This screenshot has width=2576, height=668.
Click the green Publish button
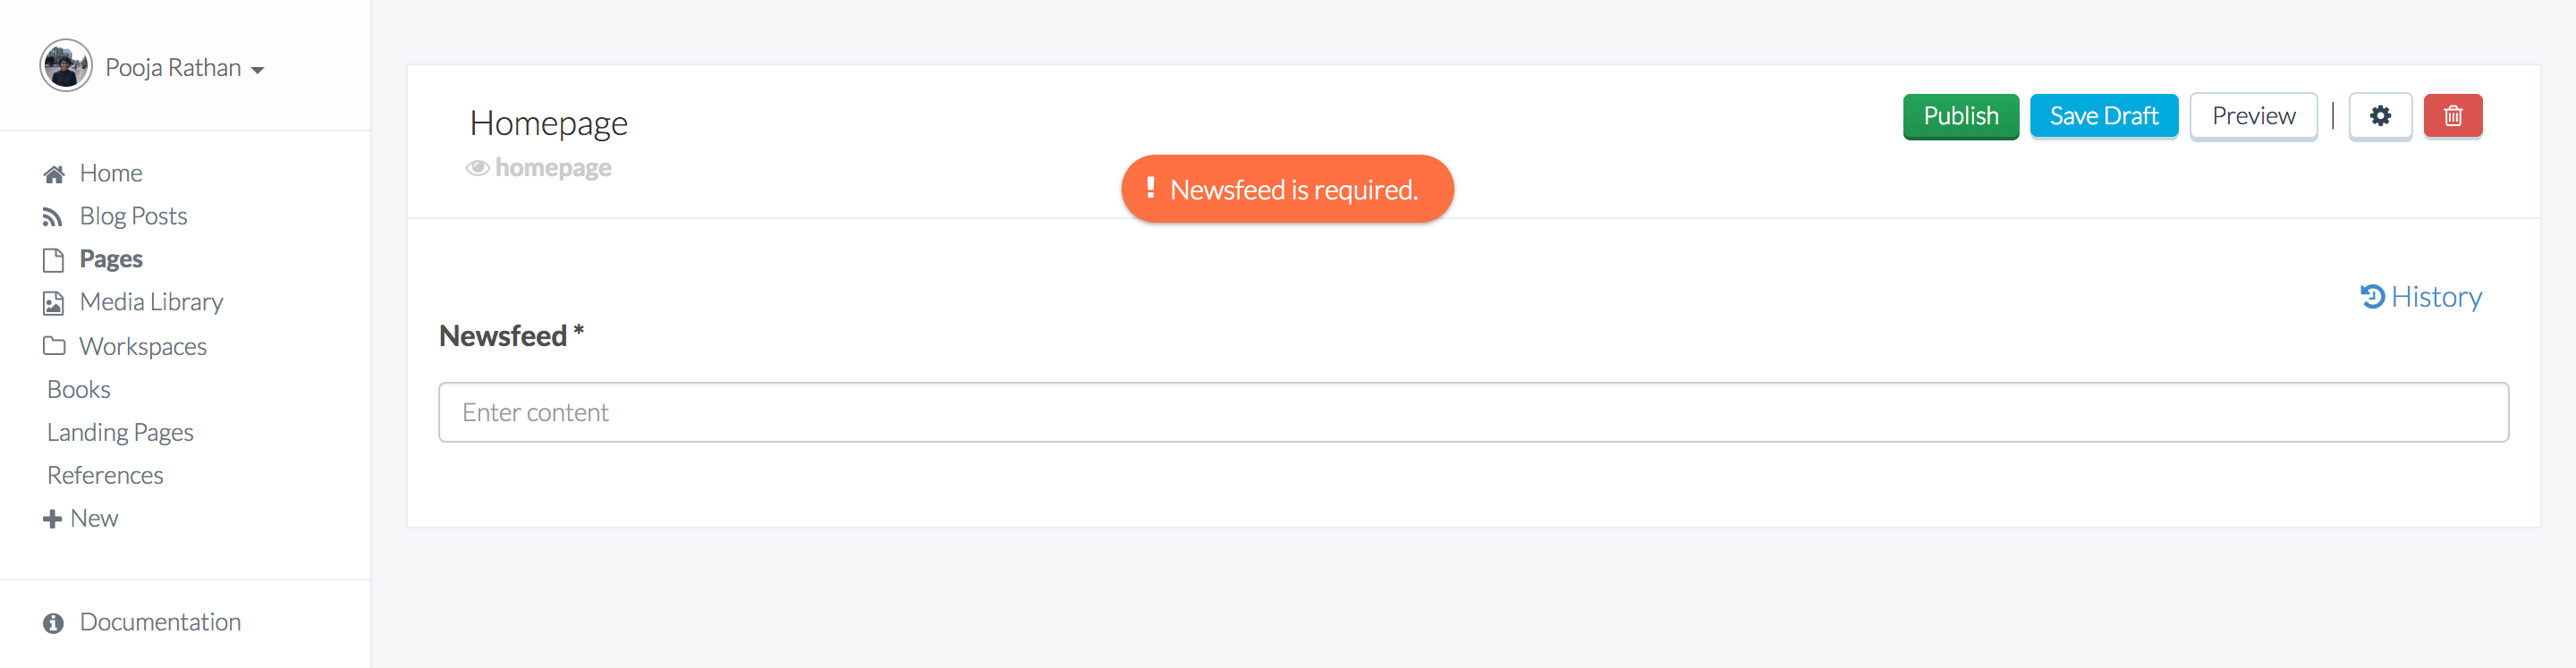click(x=1960, y=116)
